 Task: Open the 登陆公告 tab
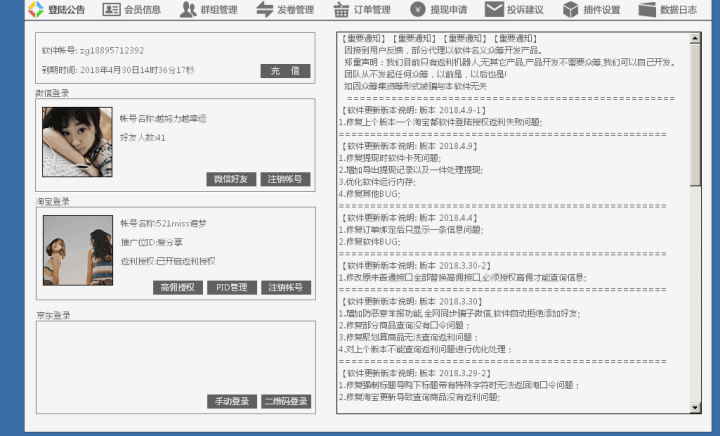[x=67, y=10]
